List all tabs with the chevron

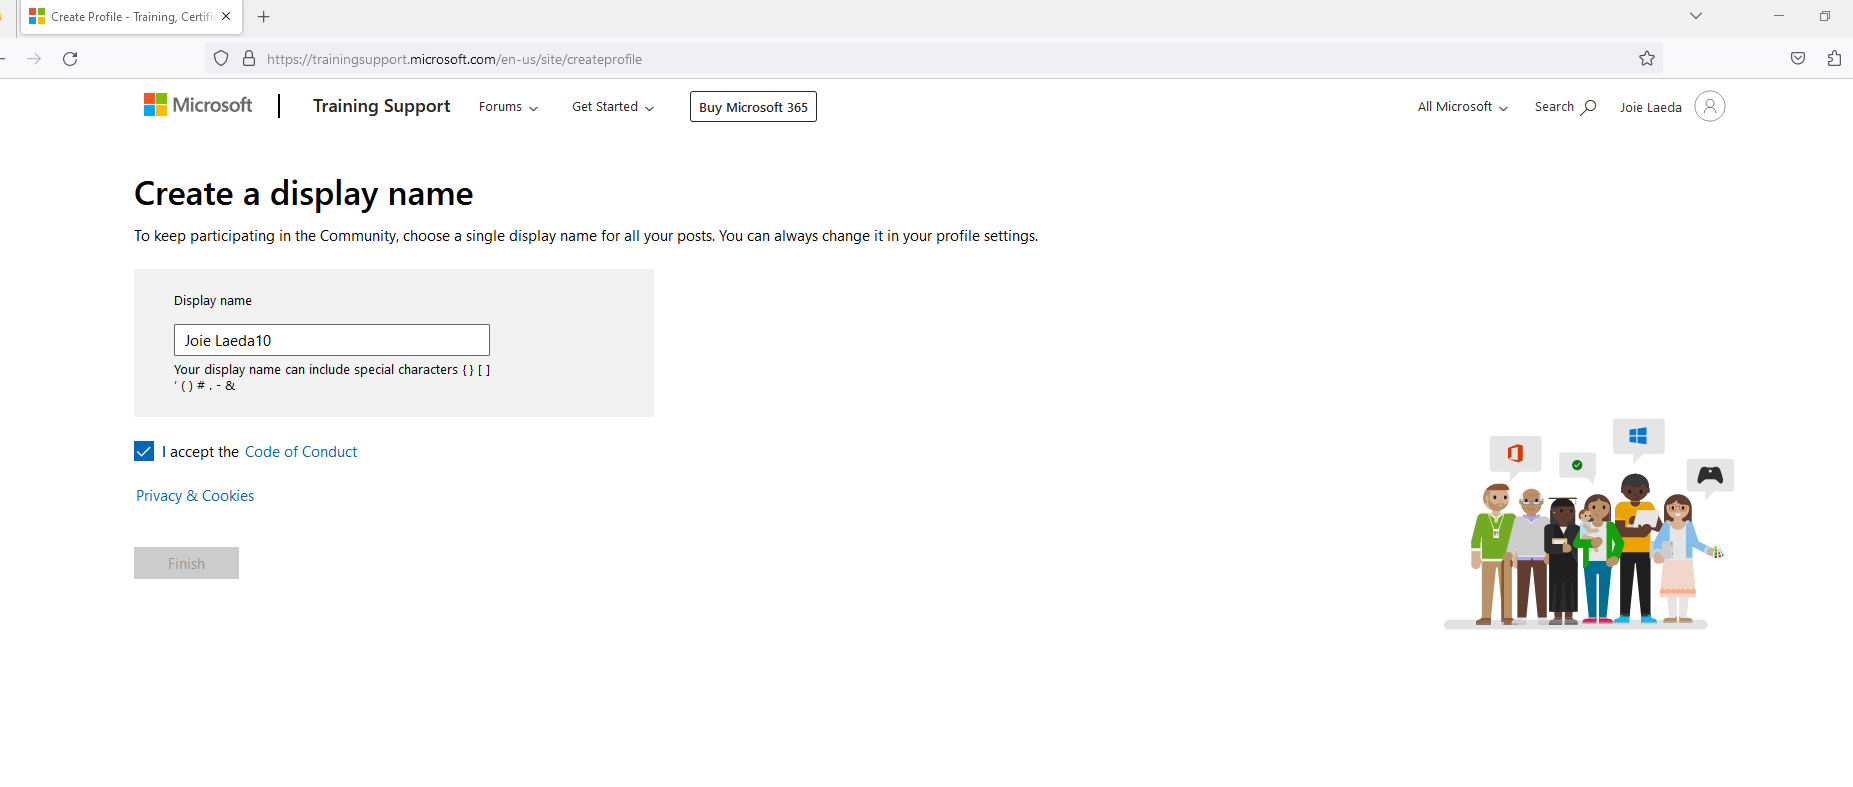(1696, 16)
